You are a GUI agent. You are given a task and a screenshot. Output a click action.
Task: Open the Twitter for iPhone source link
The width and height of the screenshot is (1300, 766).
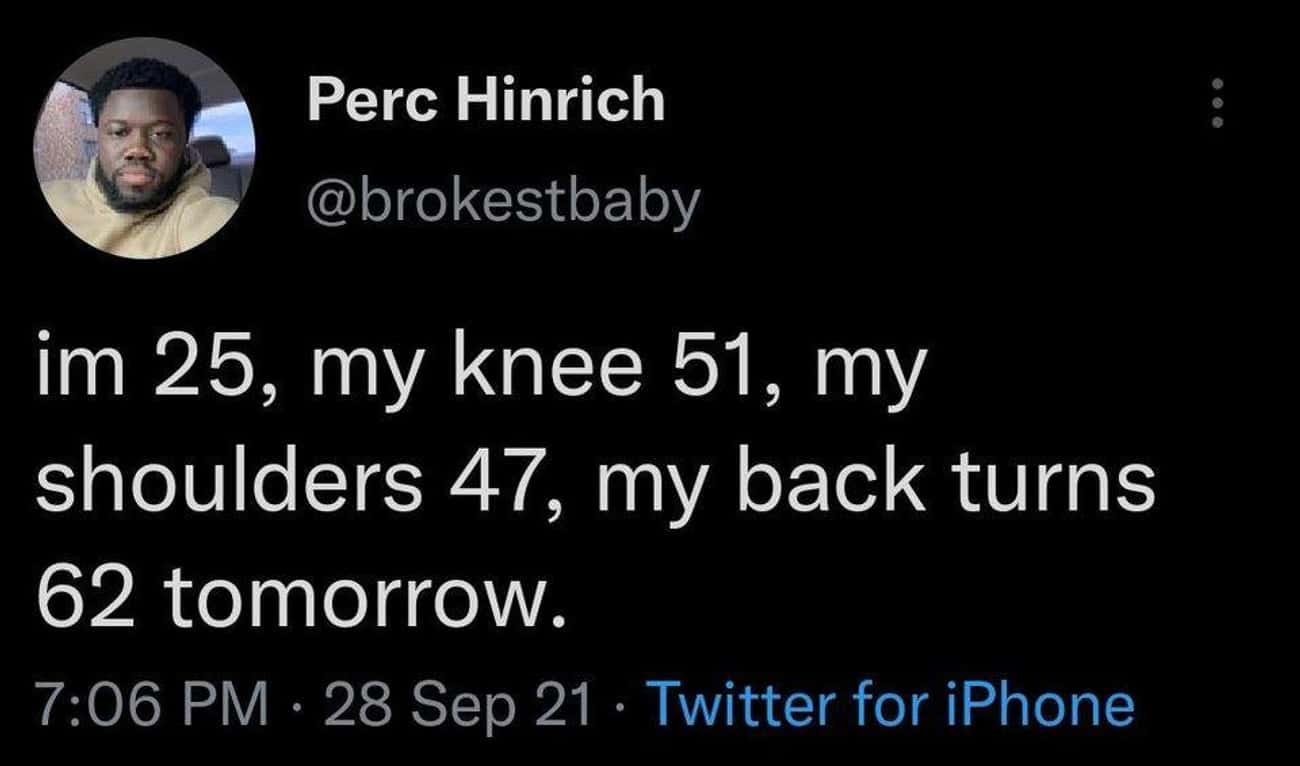892,703
